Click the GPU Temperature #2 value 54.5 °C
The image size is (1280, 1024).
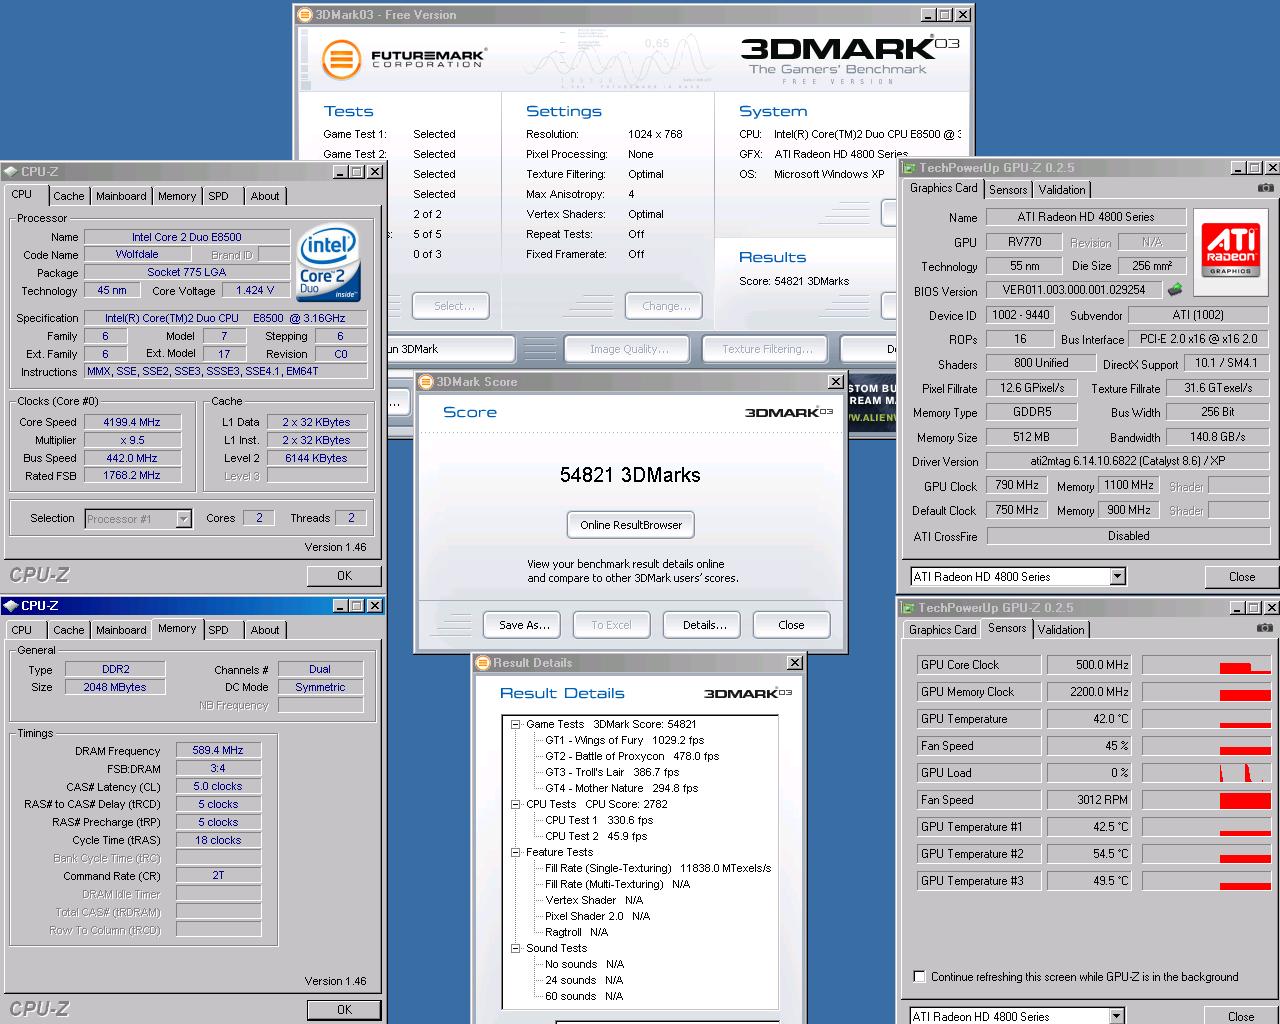1089,854
